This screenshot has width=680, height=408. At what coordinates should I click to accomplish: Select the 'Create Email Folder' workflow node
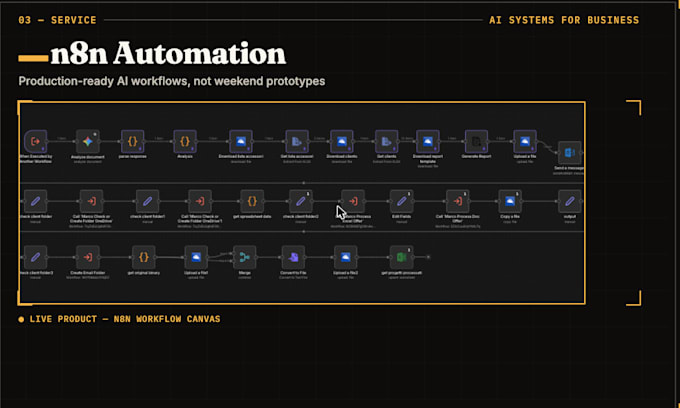(x=88, y=257)
